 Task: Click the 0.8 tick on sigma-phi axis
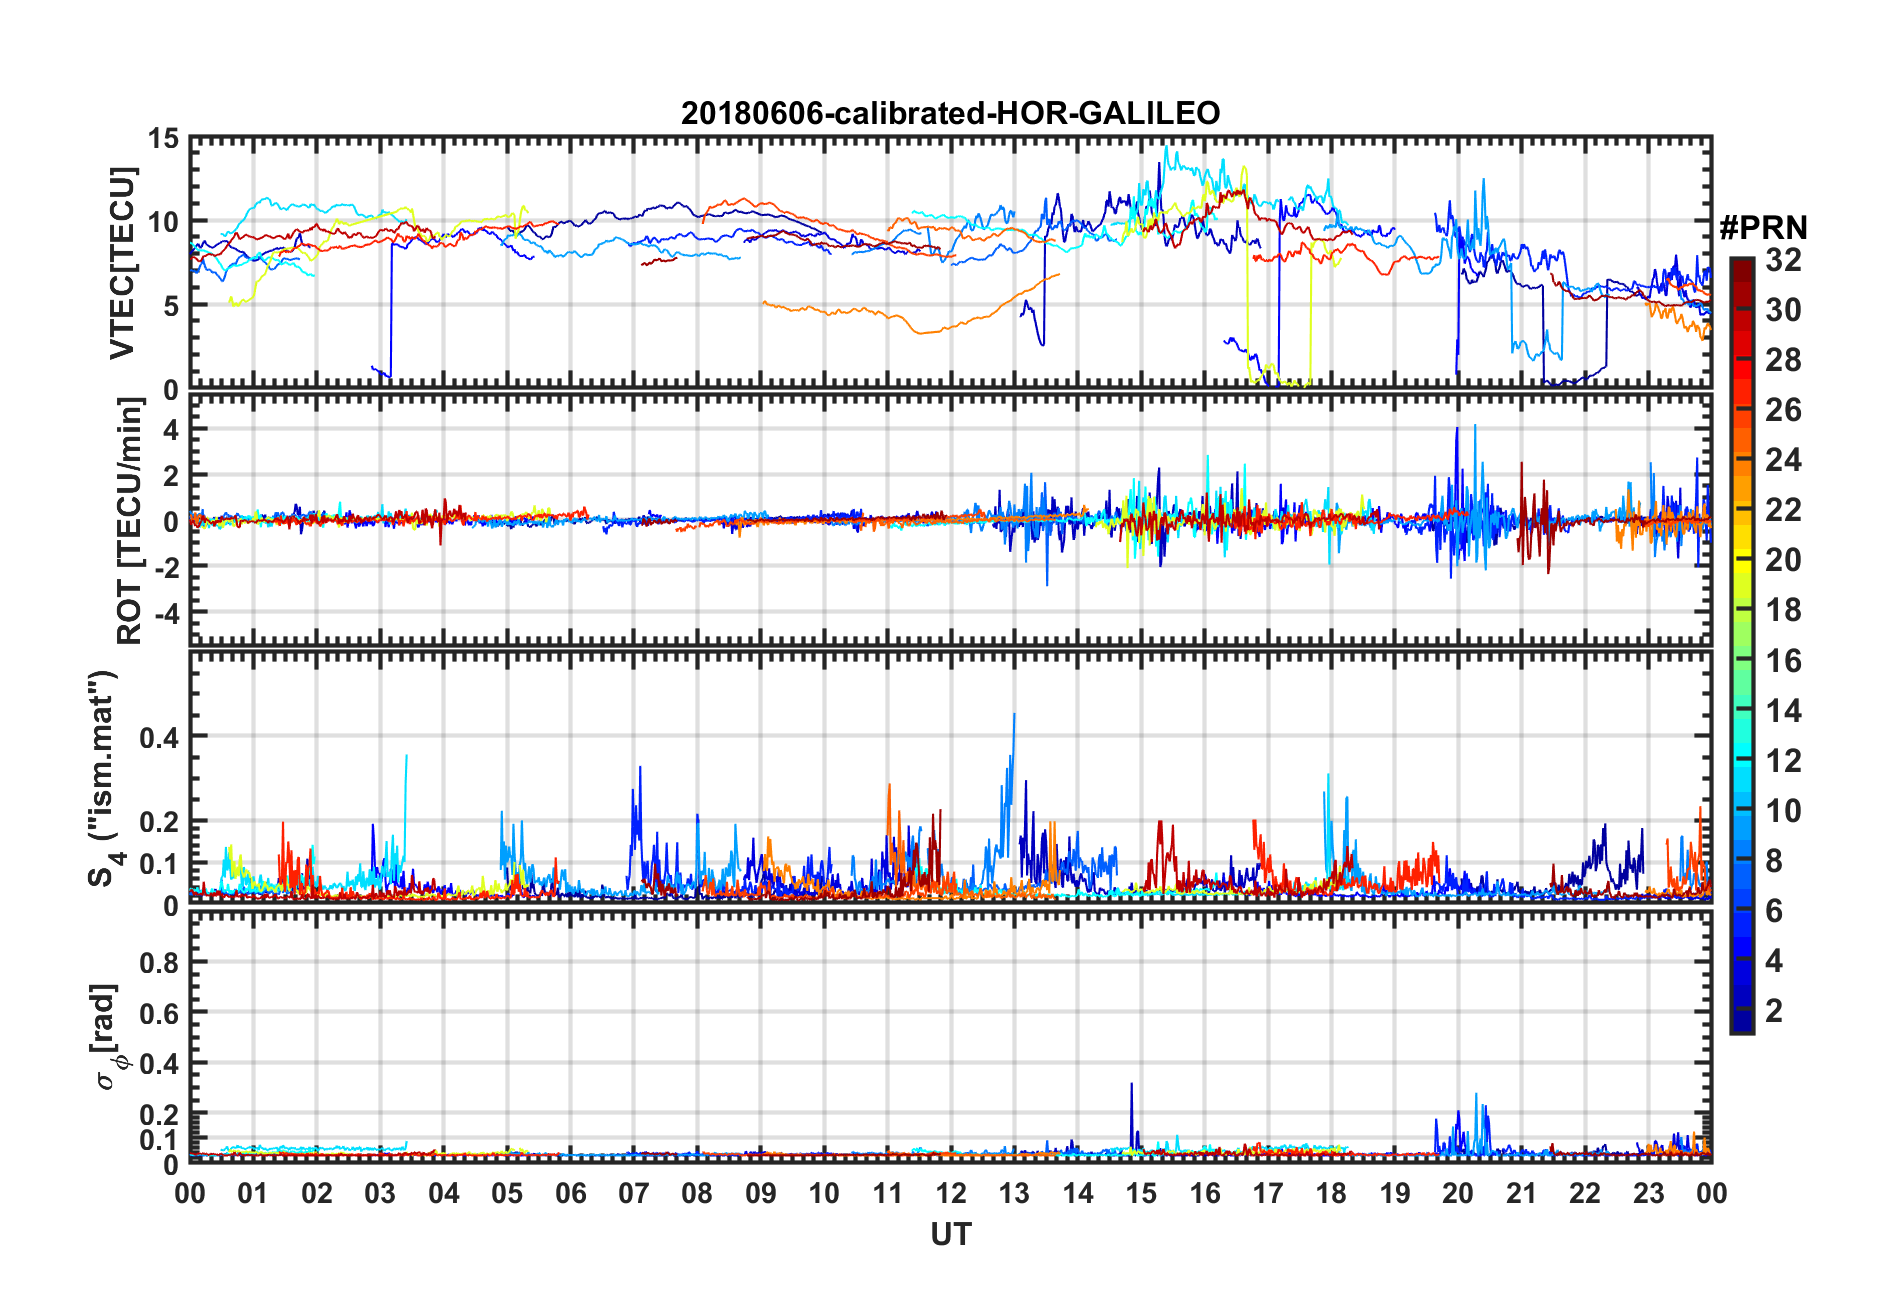click(160, 963)
